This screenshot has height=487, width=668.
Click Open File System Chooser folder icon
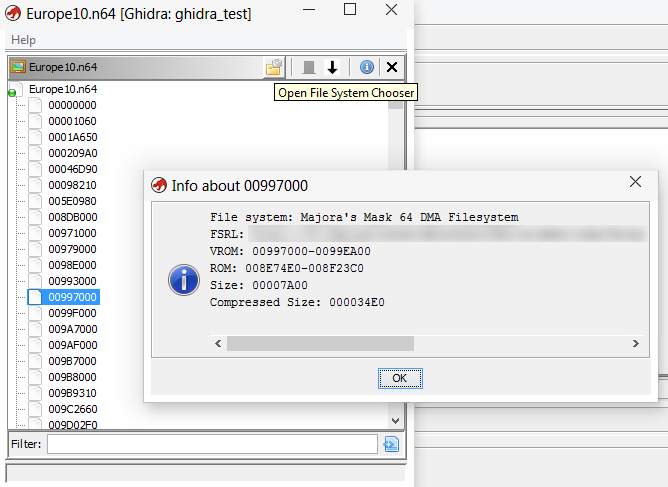(x=274, y=67)
